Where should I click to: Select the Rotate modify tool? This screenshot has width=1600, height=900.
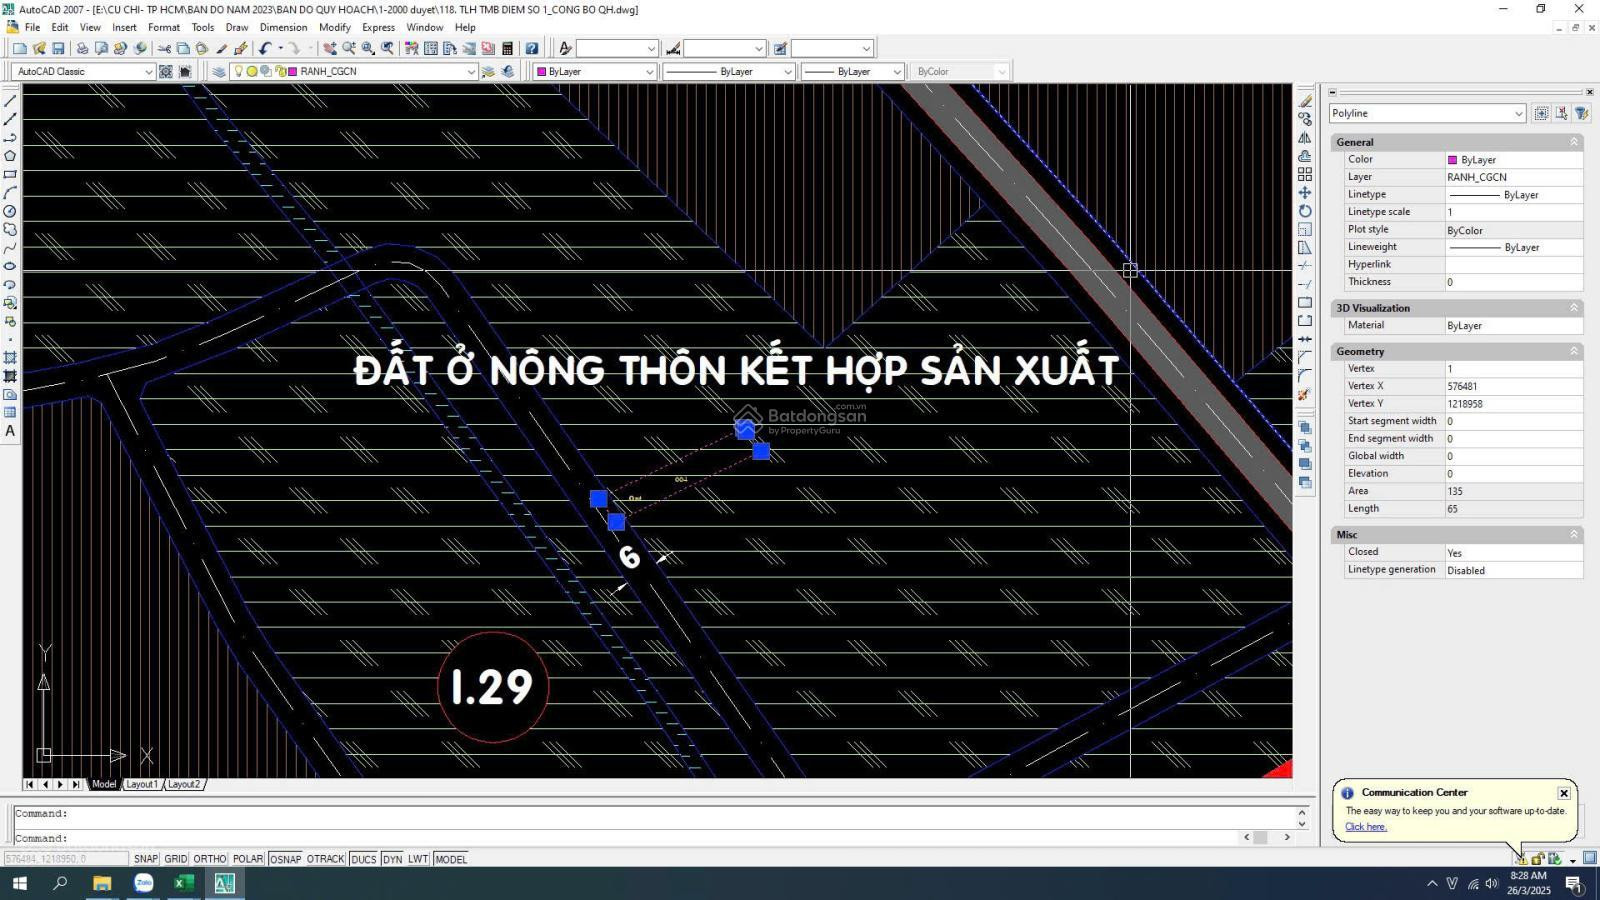tap(1305, 211)
